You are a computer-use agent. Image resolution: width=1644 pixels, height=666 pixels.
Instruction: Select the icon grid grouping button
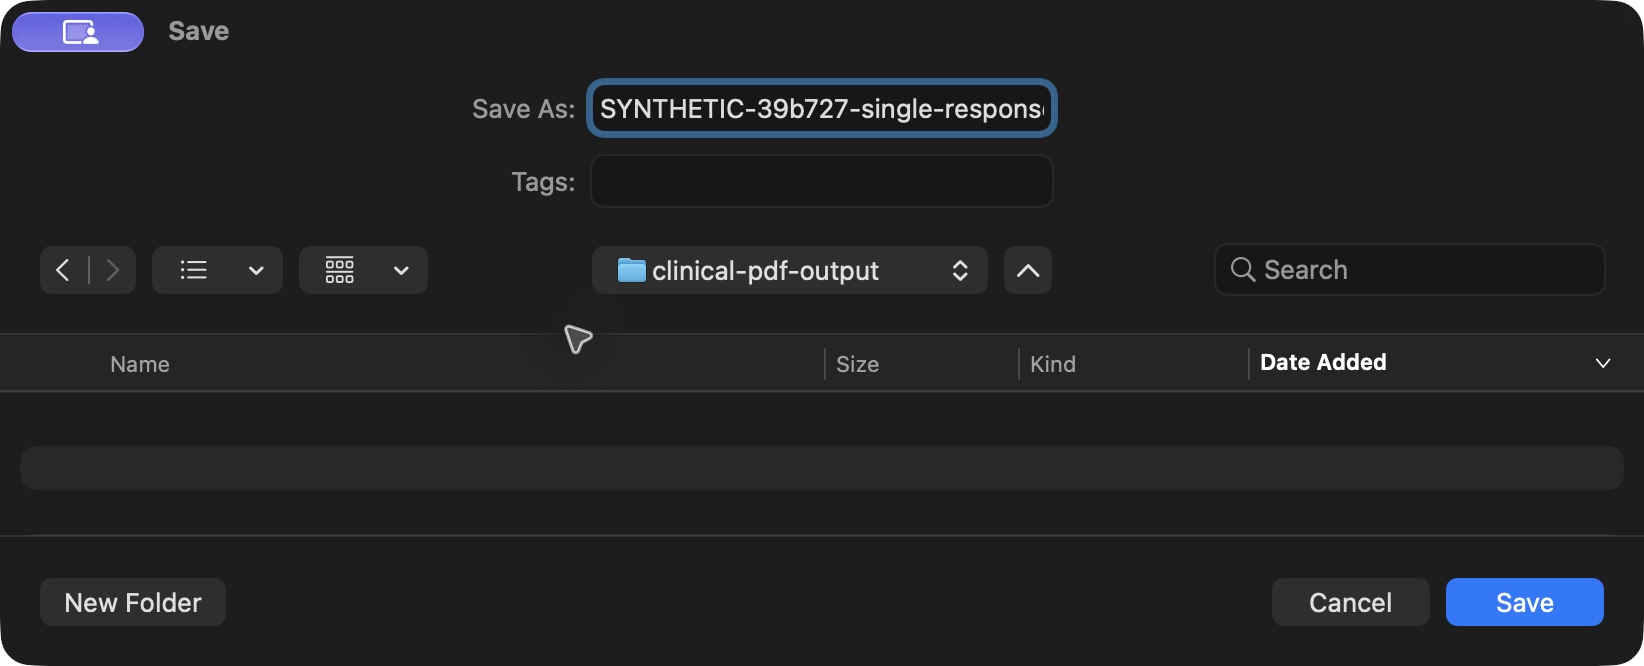tap(340, 270)
